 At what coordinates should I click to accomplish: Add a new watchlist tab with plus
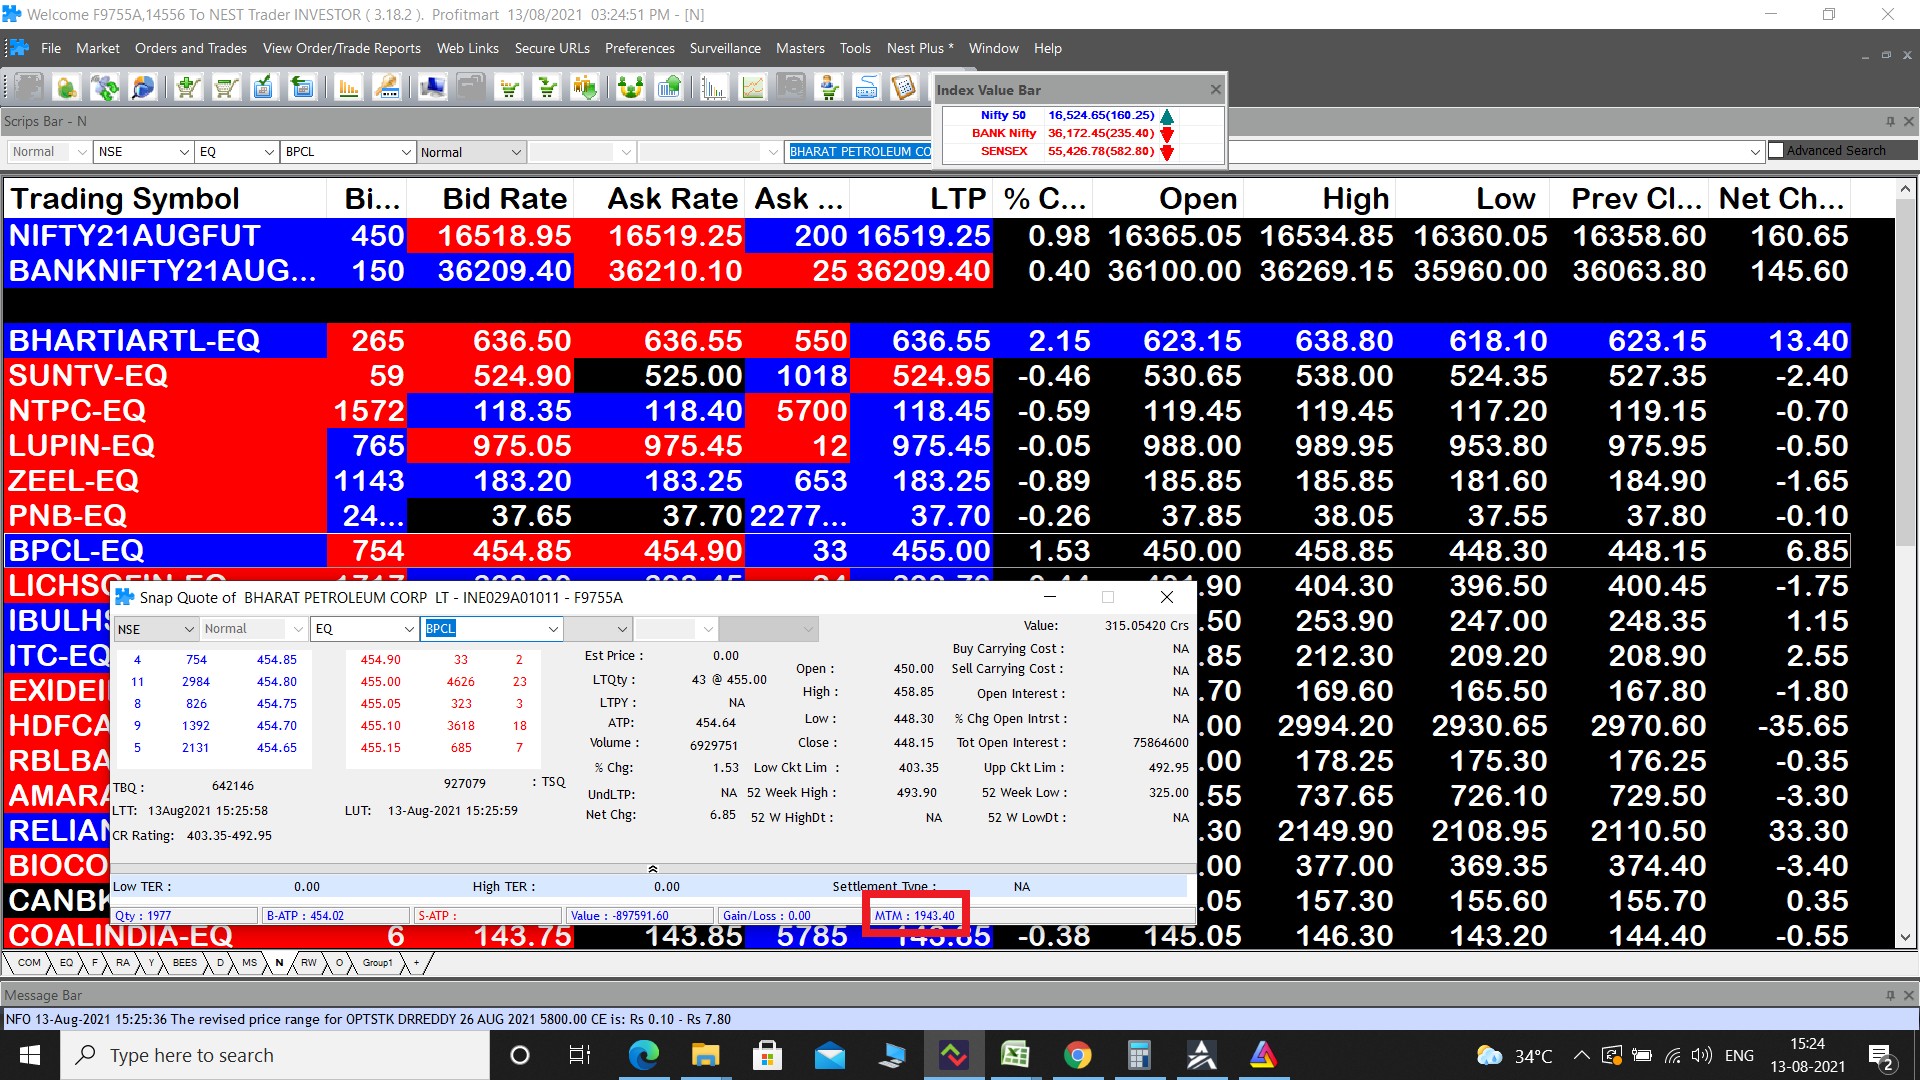[x=417, y=963]
